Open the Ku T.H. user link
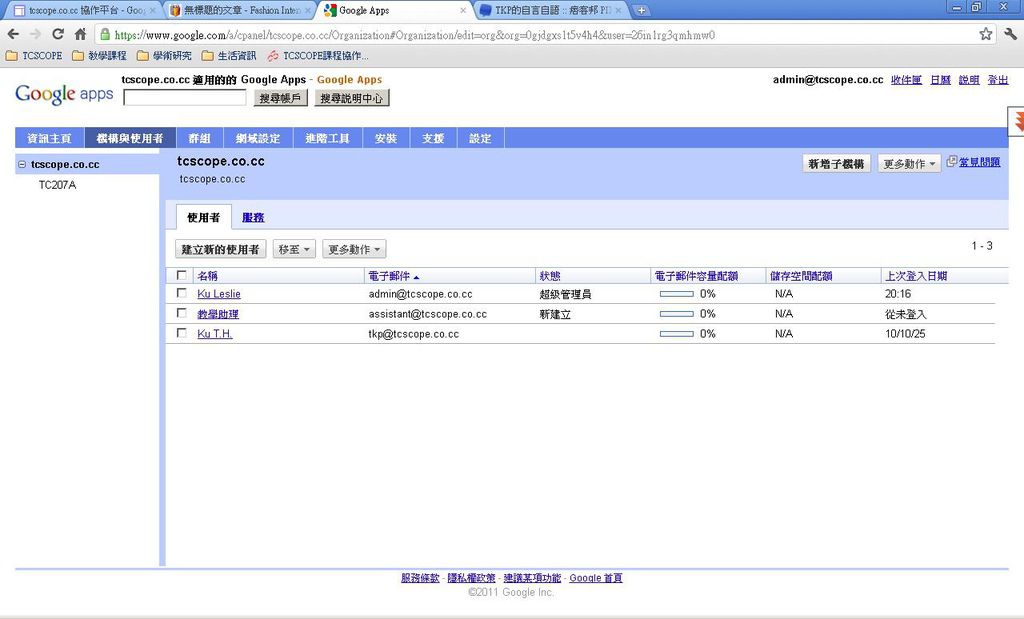This screenshot has width=1024, height=619. click(215, 334)
